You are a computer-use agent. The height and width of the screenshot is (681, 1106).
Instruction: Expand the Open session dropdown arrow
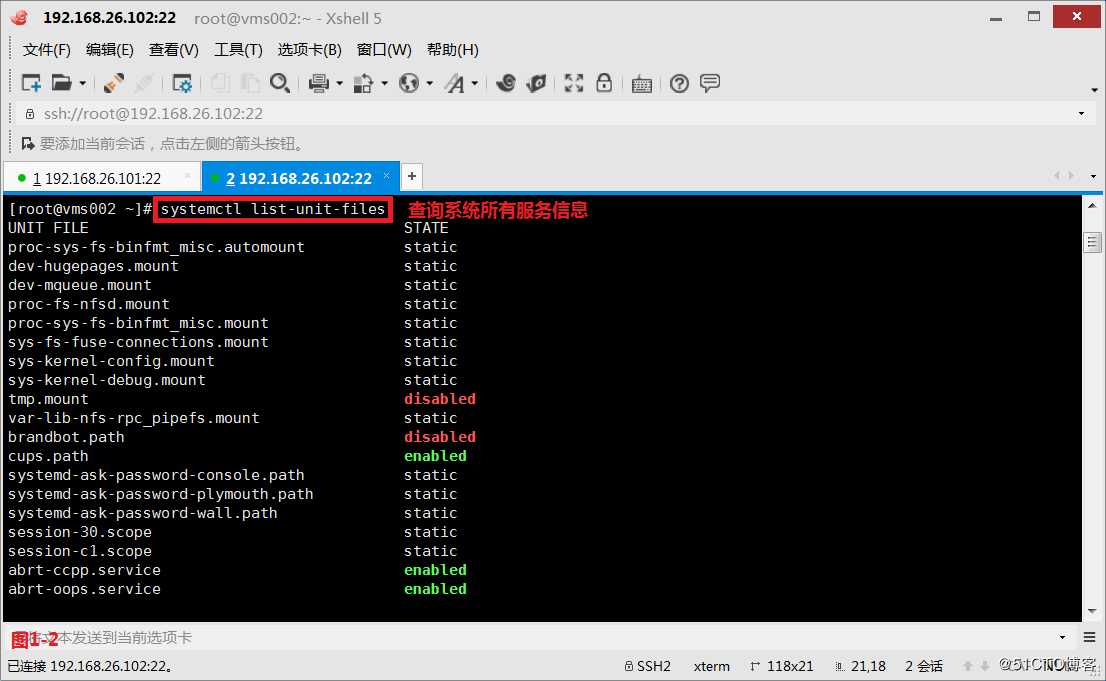coord(83,84)
